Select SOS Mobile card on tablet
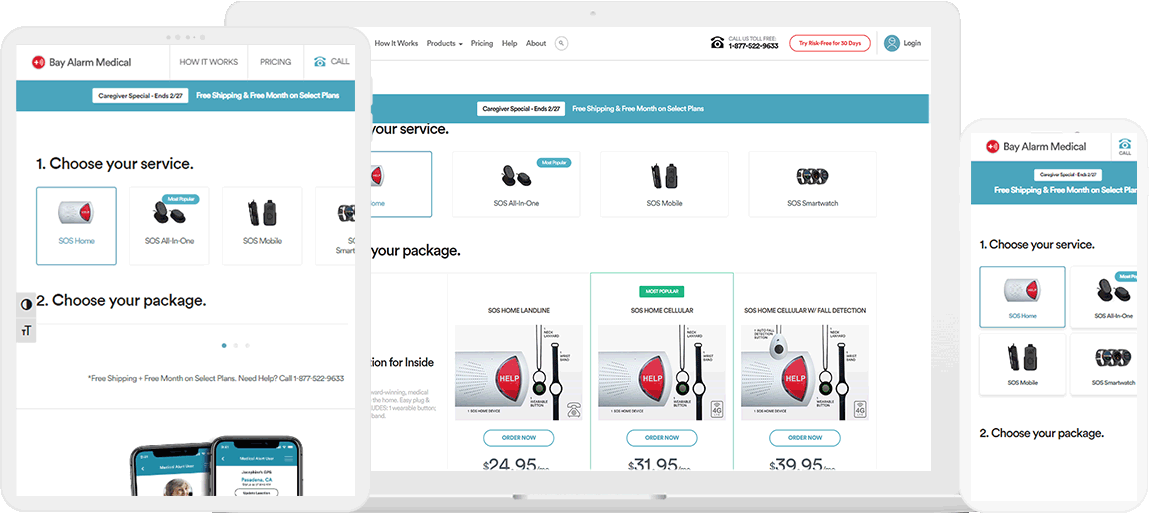The image size is (1150, 515). click(262, 225)
